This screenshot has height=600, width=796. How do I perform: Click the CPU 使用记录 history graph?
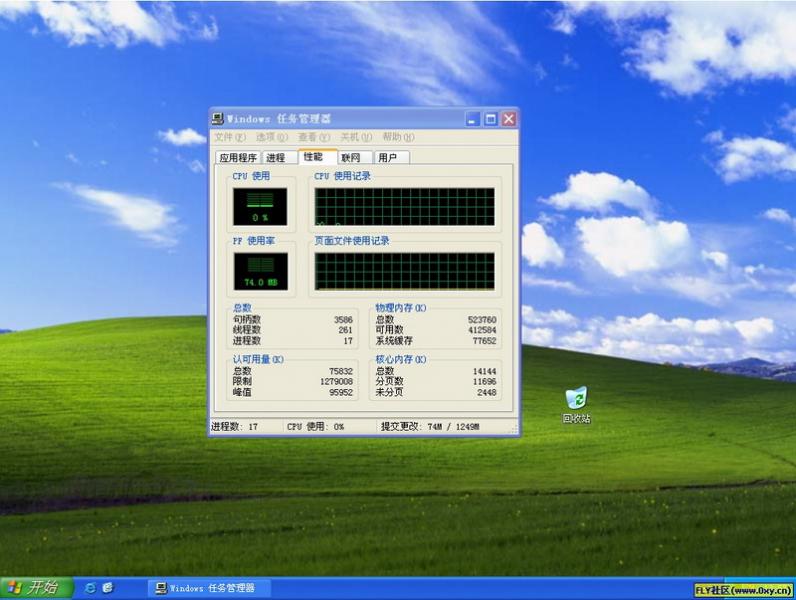[x=404, y=207]
